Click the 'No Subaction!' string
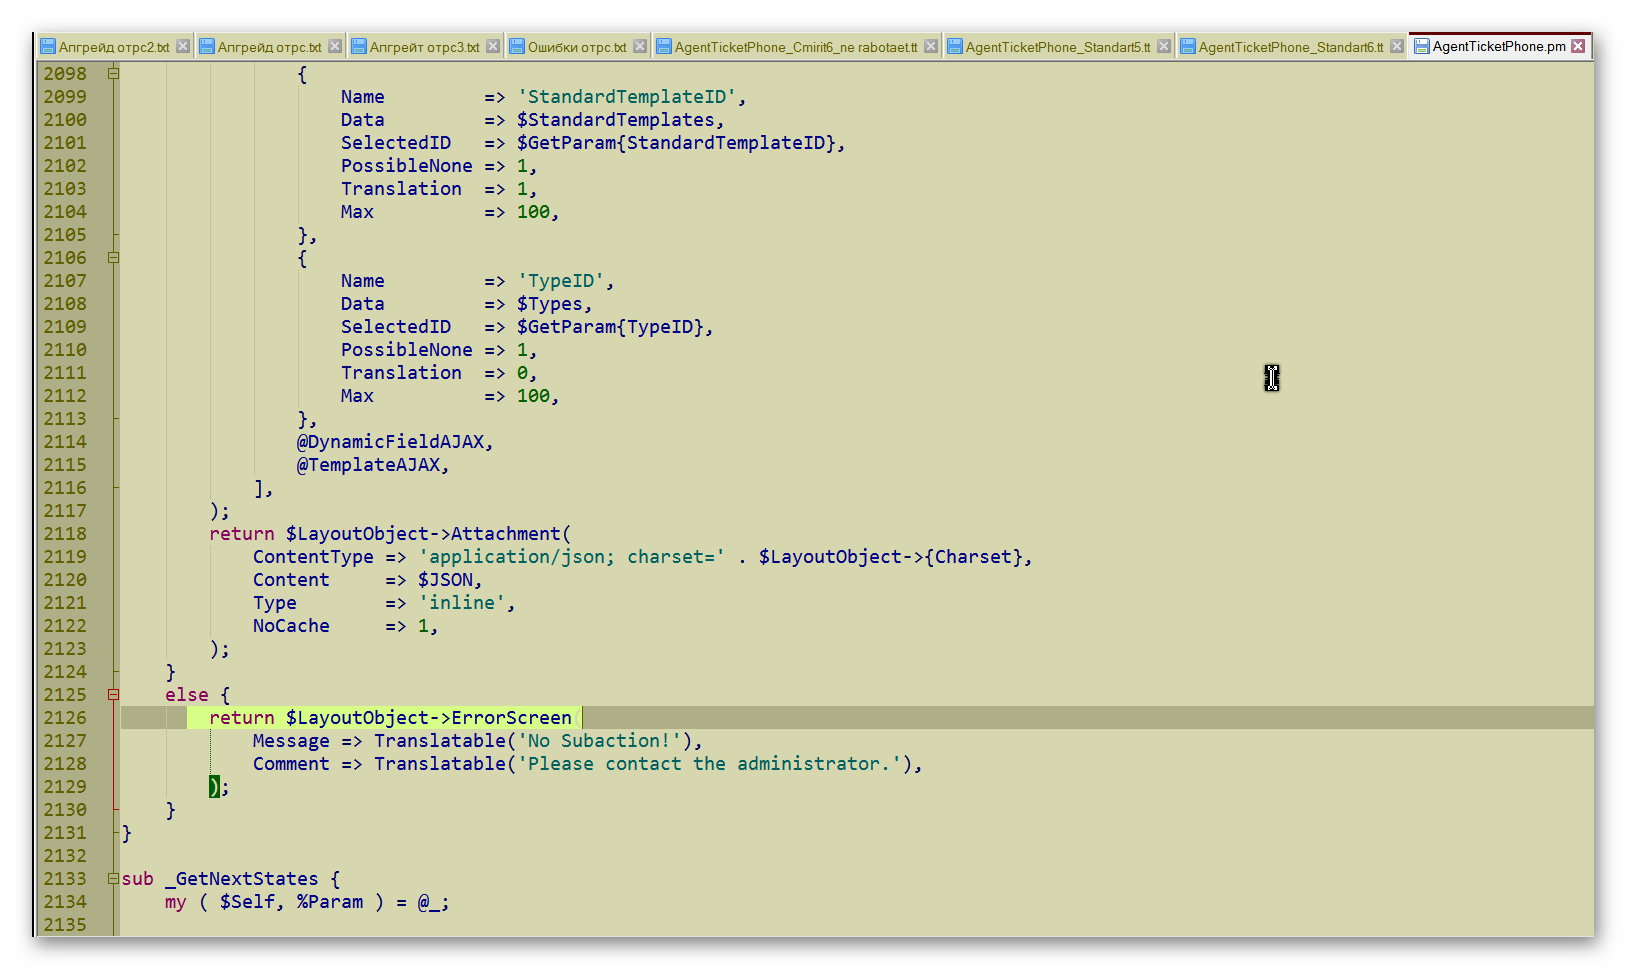 coord(600,740)
